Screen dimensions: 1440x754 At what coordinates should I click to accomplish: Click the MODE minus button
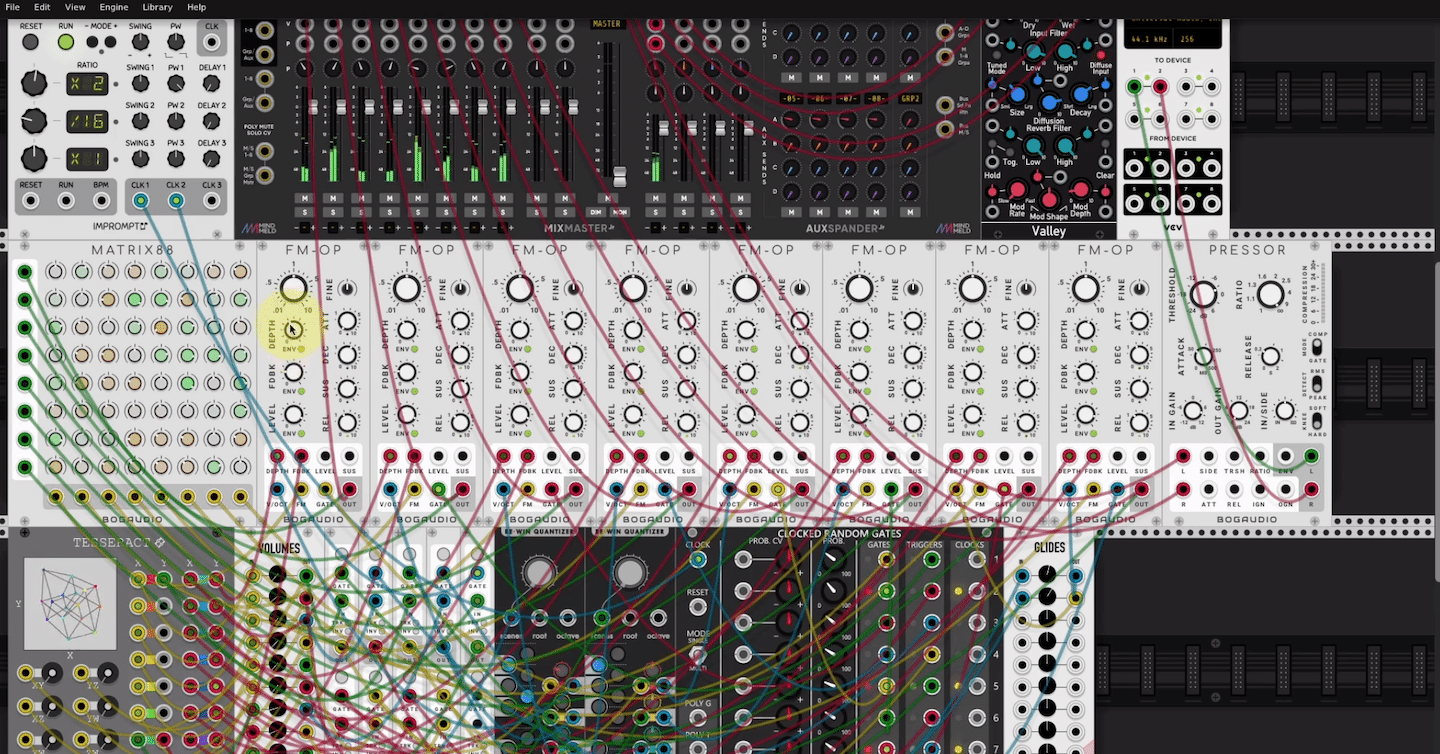92,42
